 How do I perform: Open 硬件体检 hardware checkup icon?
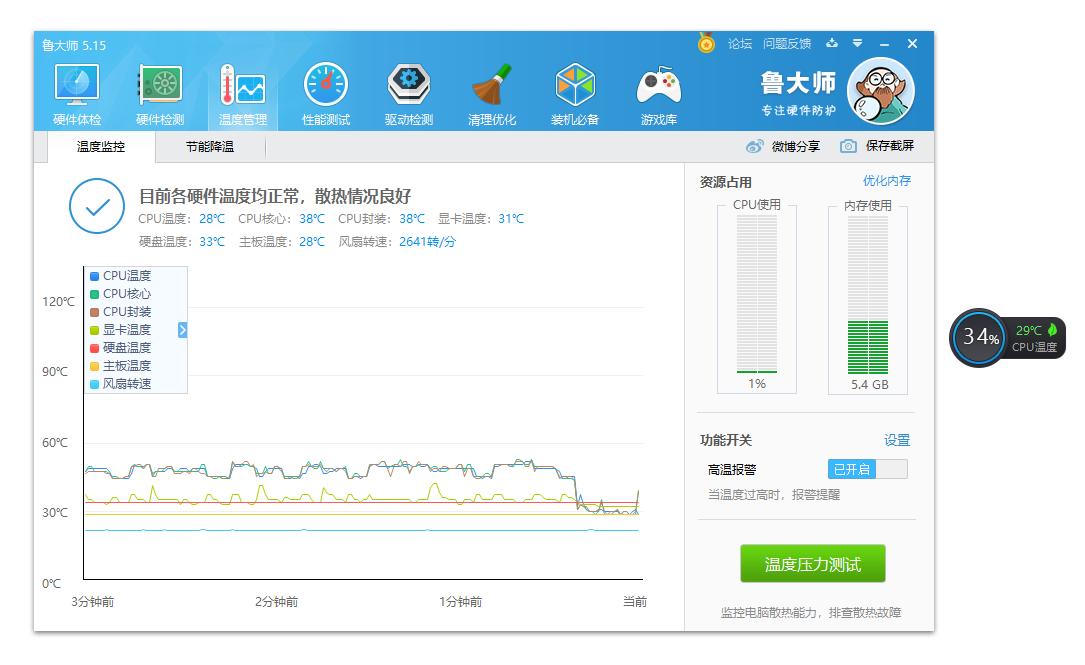pos(77,95)
